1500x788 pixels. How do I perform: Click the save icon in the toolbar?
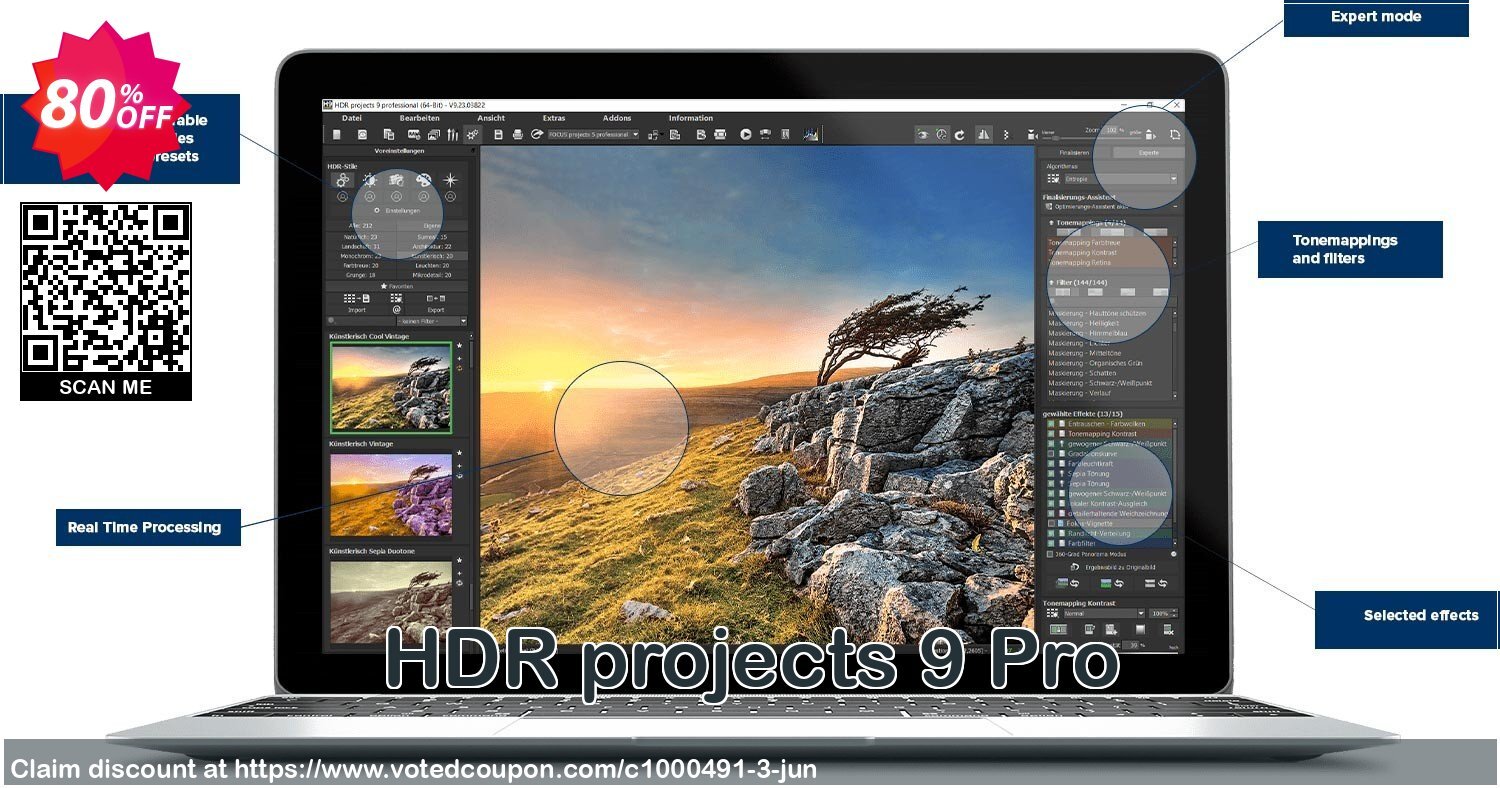coord(498,134)
